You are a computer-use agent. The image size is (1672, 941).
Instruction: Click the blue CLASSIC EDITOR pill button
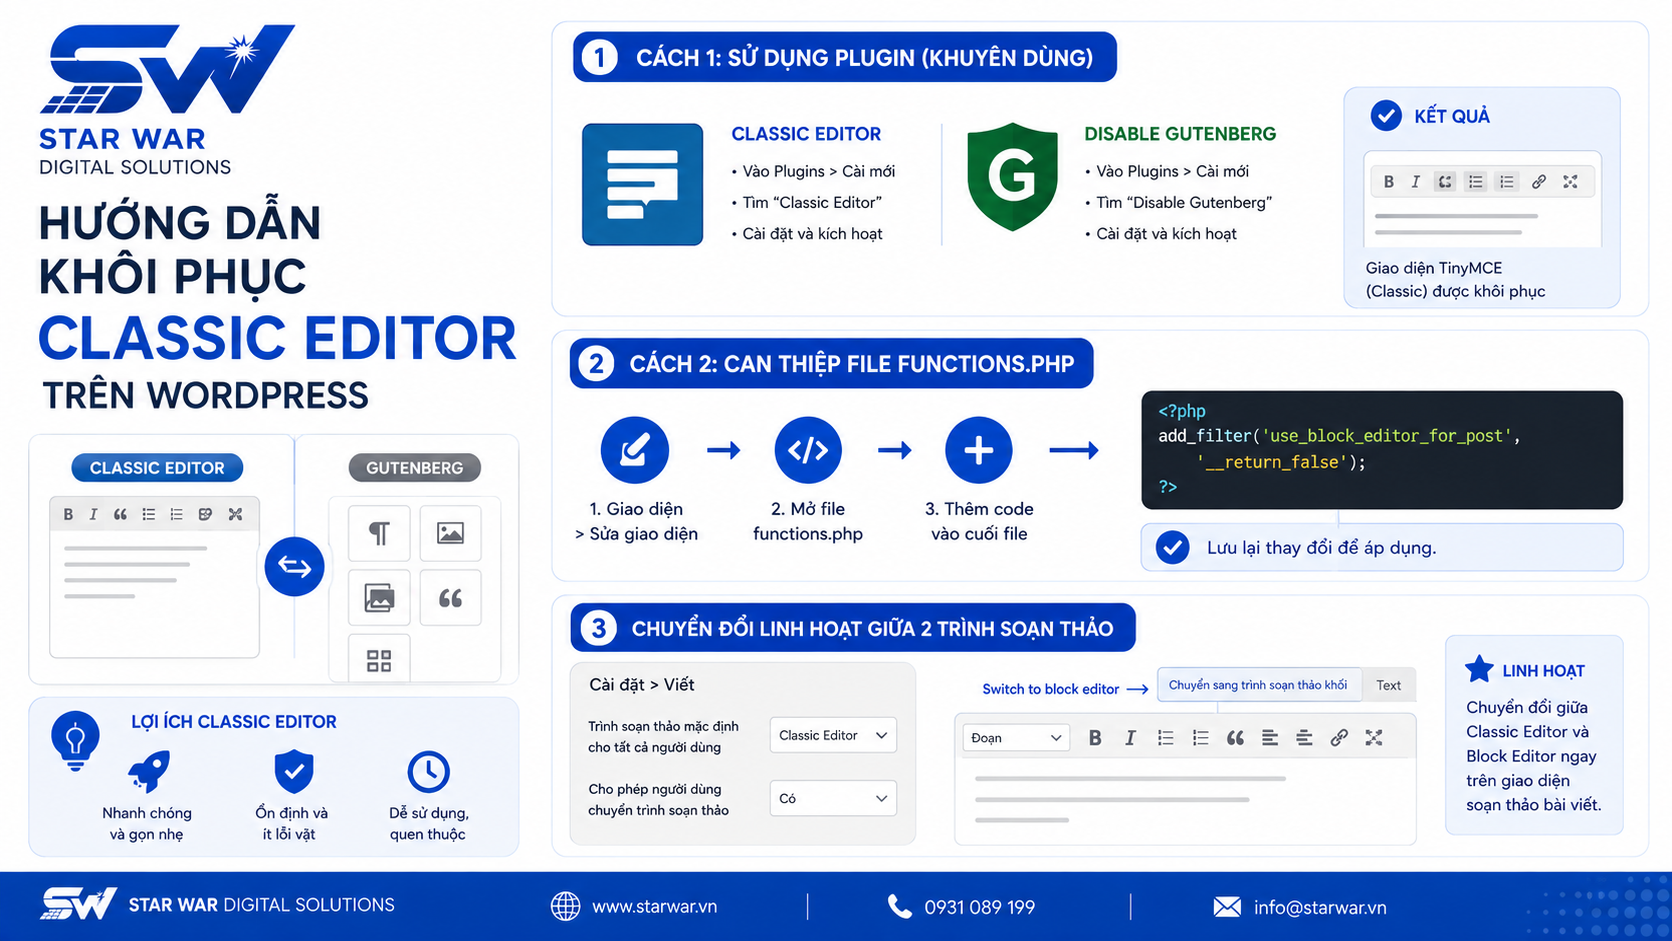[x=157, y=467]
